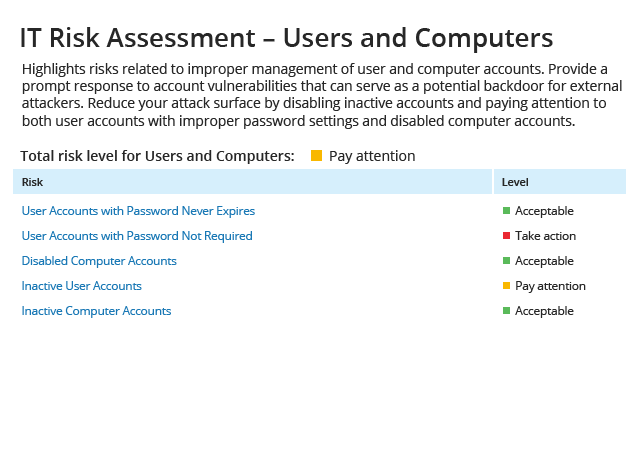The image size is (640, 450).
Task: Click Pay attention text beside total risk level
Action: click(372, 156)
